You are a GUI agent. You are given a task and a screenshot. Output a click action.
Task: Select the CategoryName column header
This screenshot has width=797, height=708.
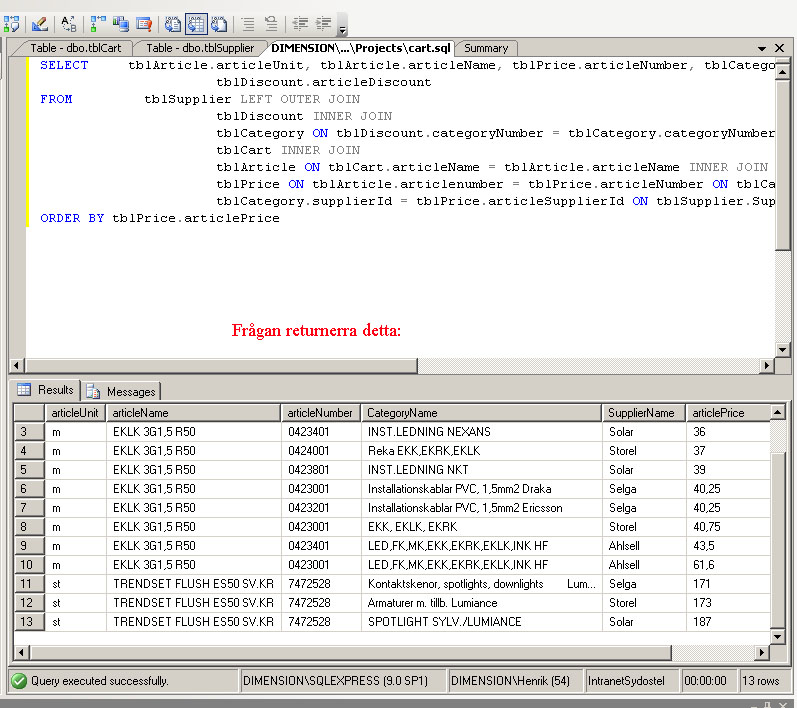[x=481, y=413]
